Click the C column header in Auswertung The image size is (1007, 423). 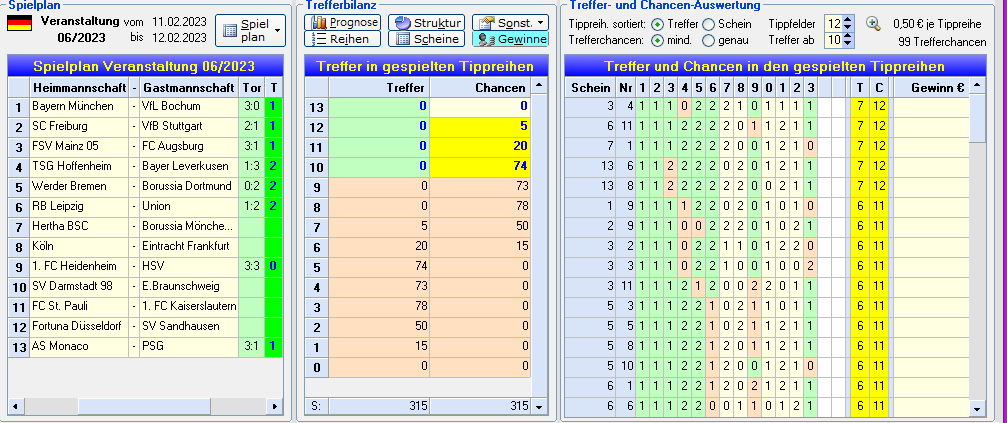coord(878,87)
